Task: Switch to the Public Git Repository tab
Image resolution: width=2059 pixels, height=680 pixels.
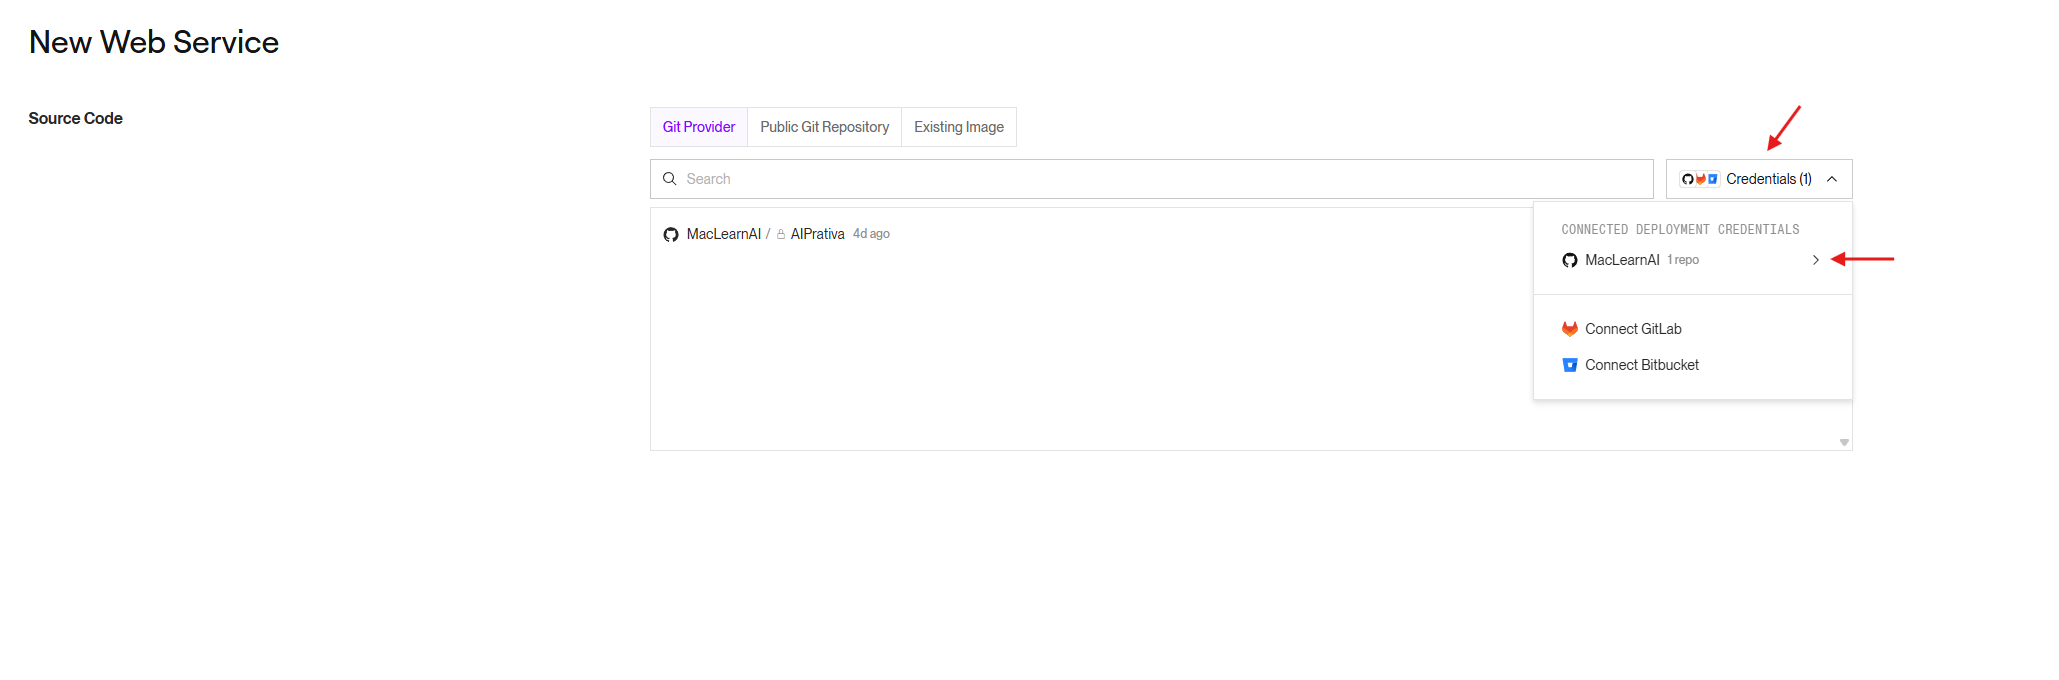Action: pos(824,127)
